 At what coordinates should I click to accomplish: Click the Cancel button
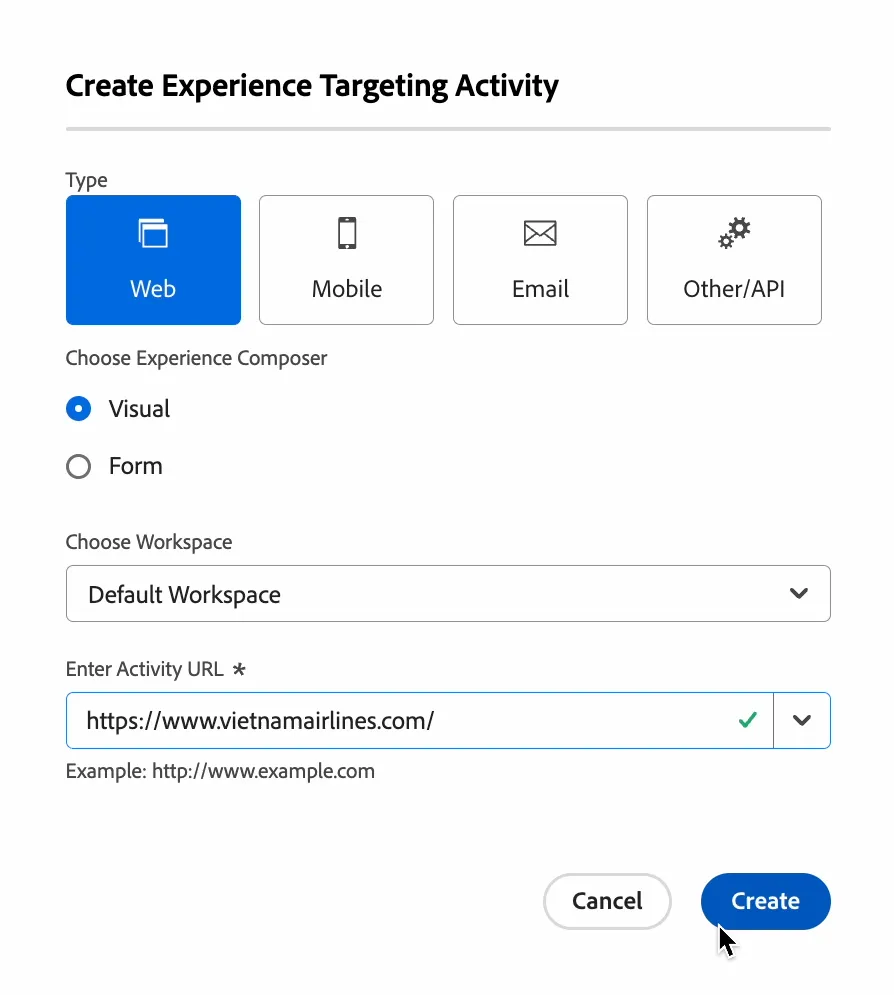tap(607, 901)
